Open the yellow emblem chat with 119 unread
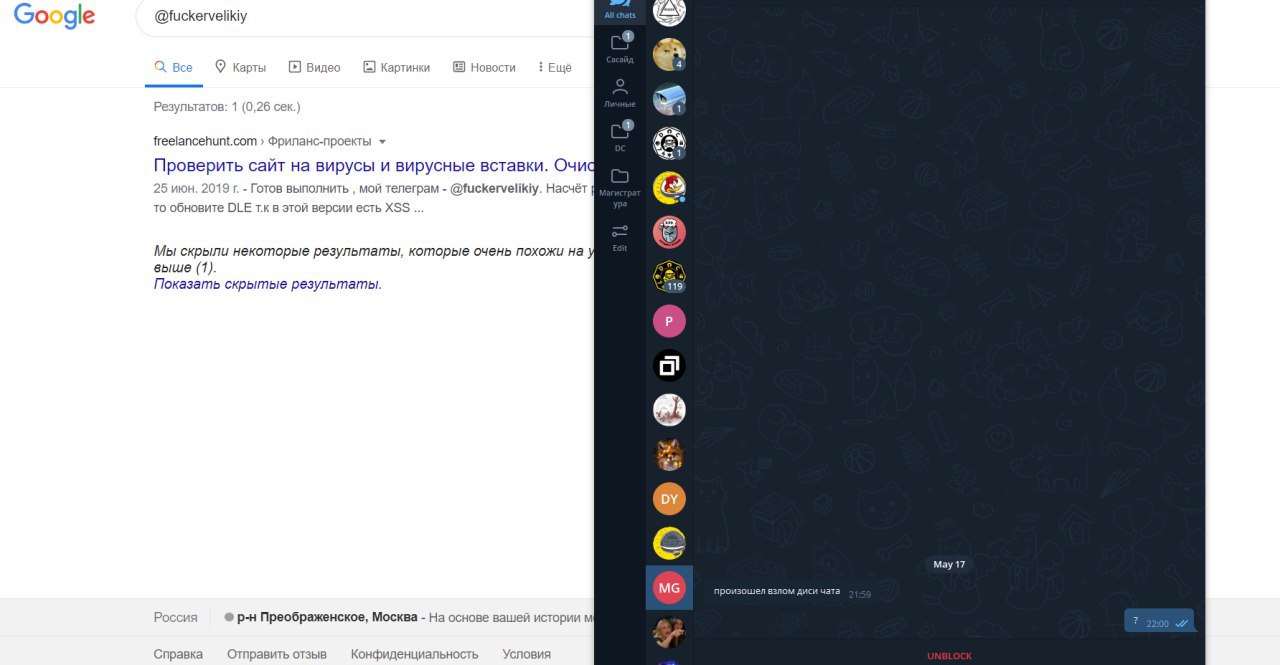 (x=669, y=276)
